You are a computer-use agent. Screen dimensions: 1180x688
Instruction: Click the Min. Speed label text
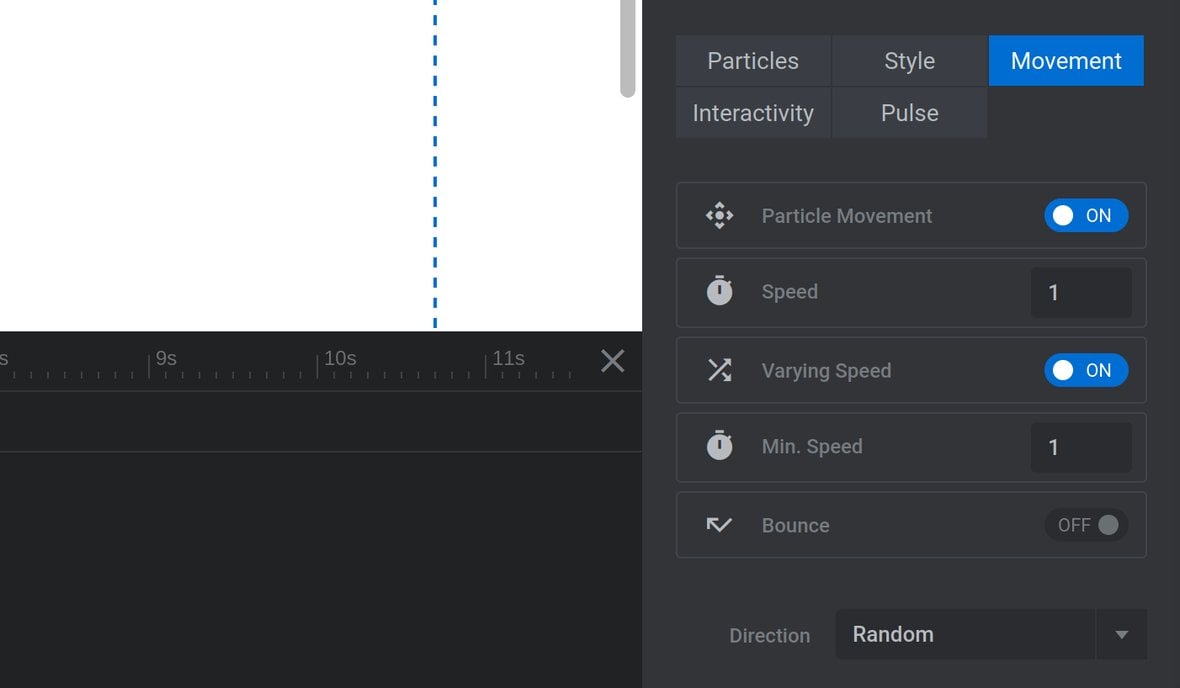coord(812,446)
